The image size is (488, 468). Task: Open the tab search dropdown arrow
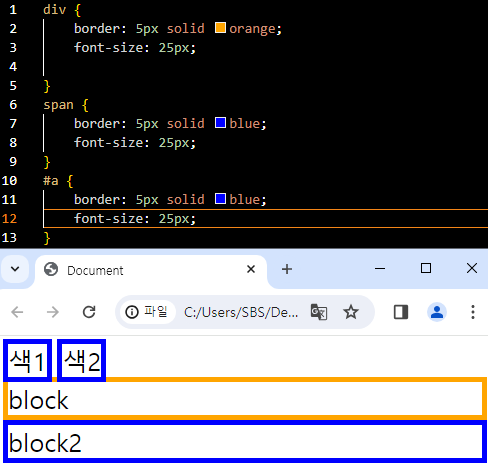[x=15, y=269]
